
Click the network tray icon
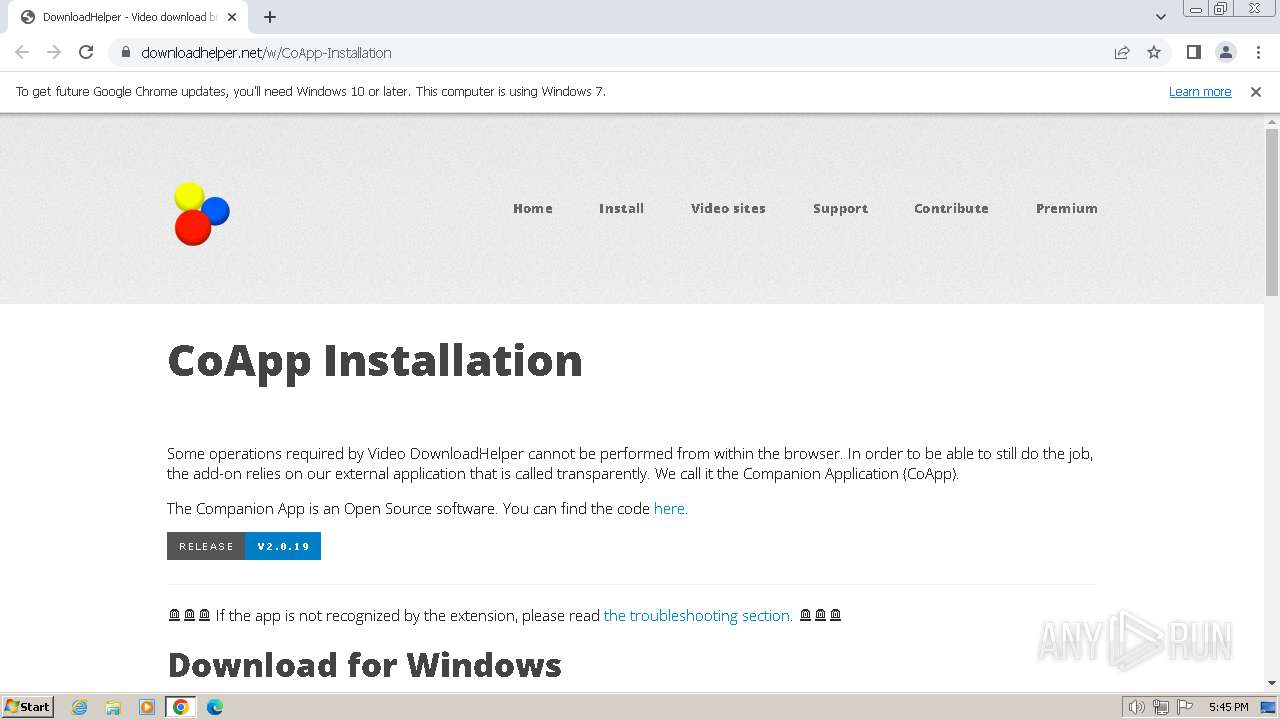tap(1161, 707)
